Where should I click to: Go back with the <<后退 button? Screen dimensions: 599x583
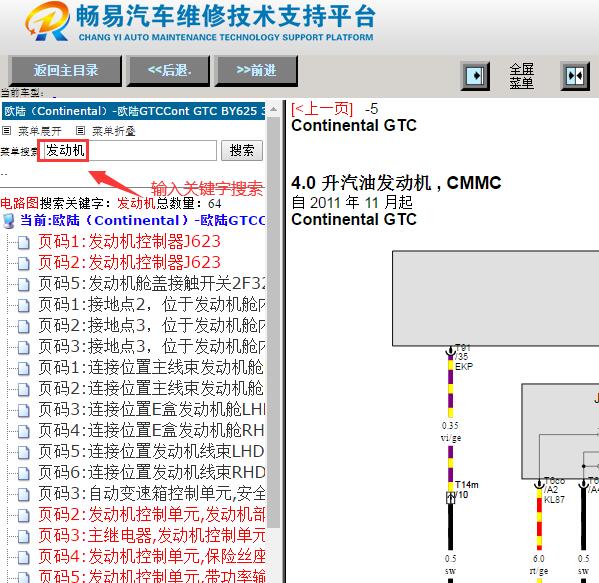168,71
